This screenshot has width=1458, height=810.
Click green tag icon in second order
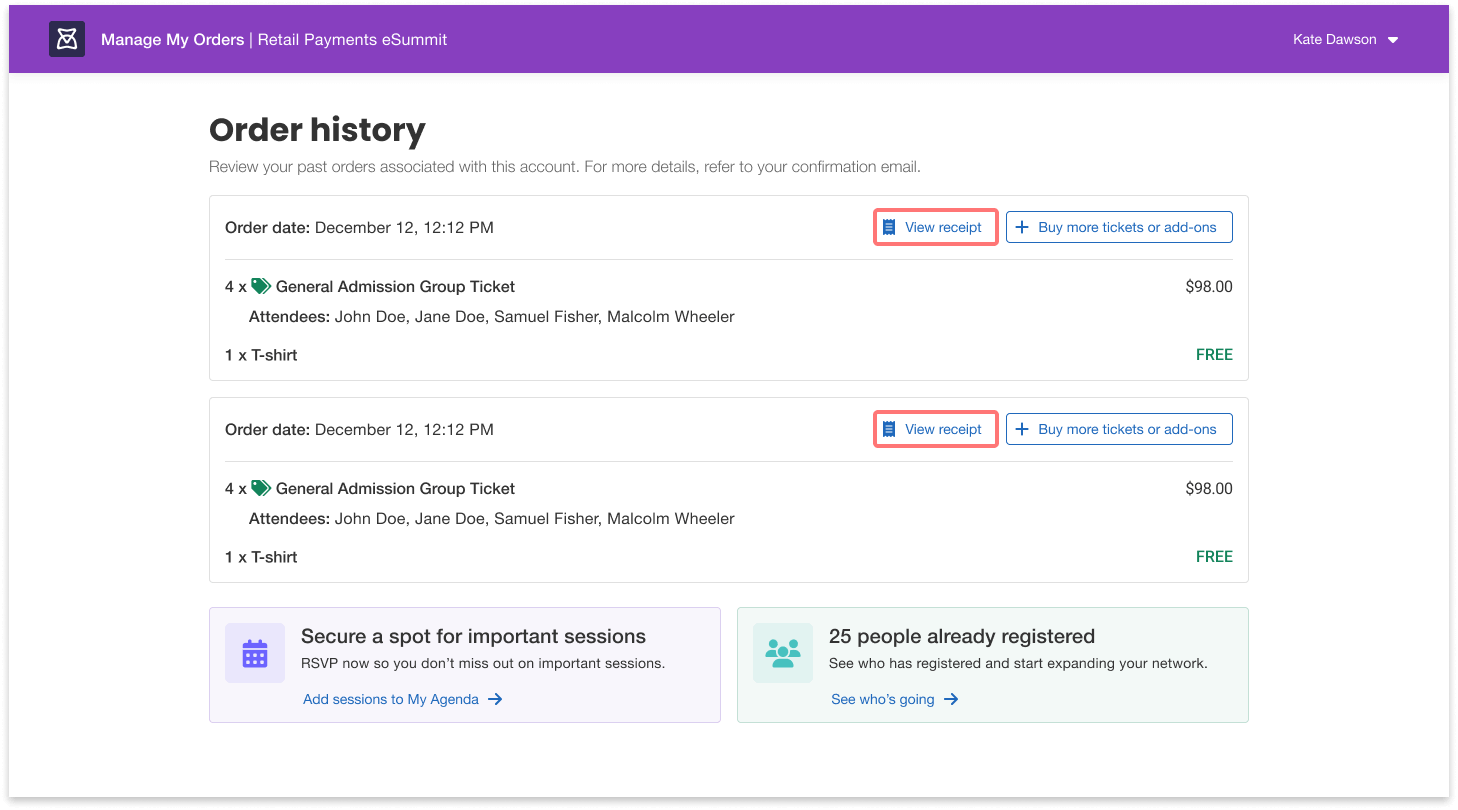[261, 488]
